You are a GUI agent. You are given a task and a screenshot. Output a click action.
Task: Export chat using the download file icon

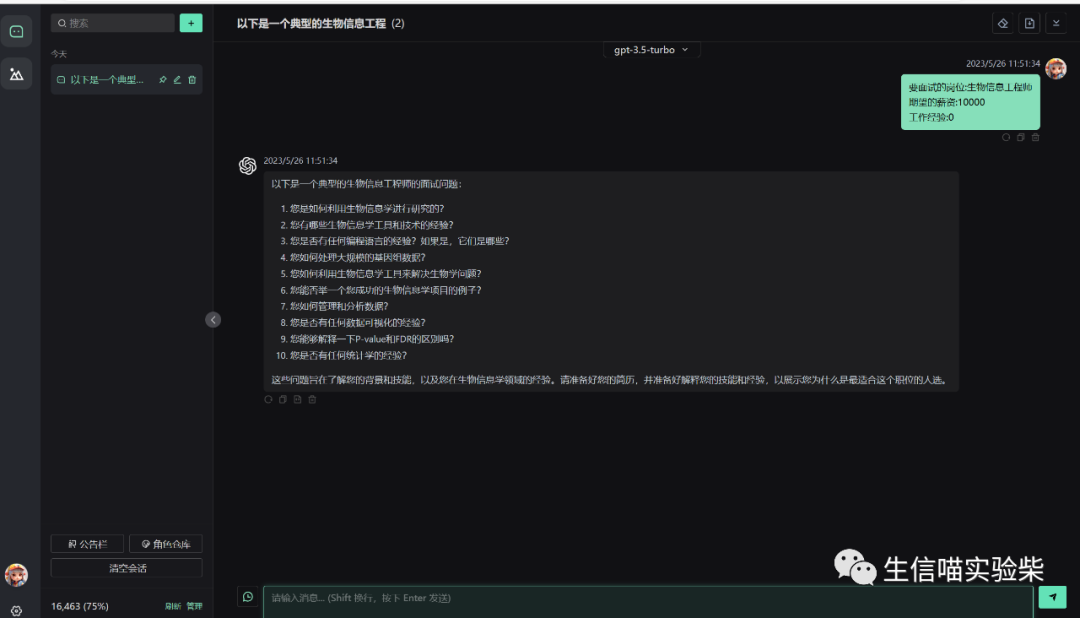[x=1030, y=23]
